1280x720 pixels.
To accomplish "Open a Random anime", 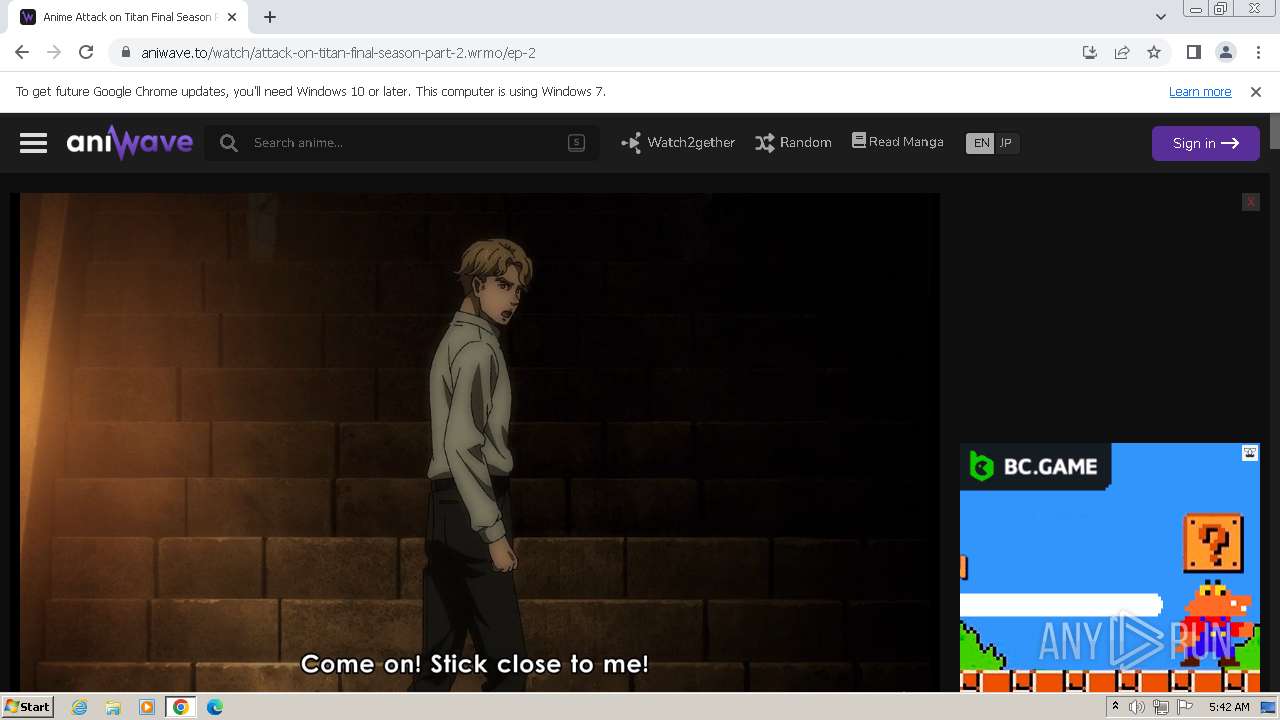I will click(x=793, y=143).
